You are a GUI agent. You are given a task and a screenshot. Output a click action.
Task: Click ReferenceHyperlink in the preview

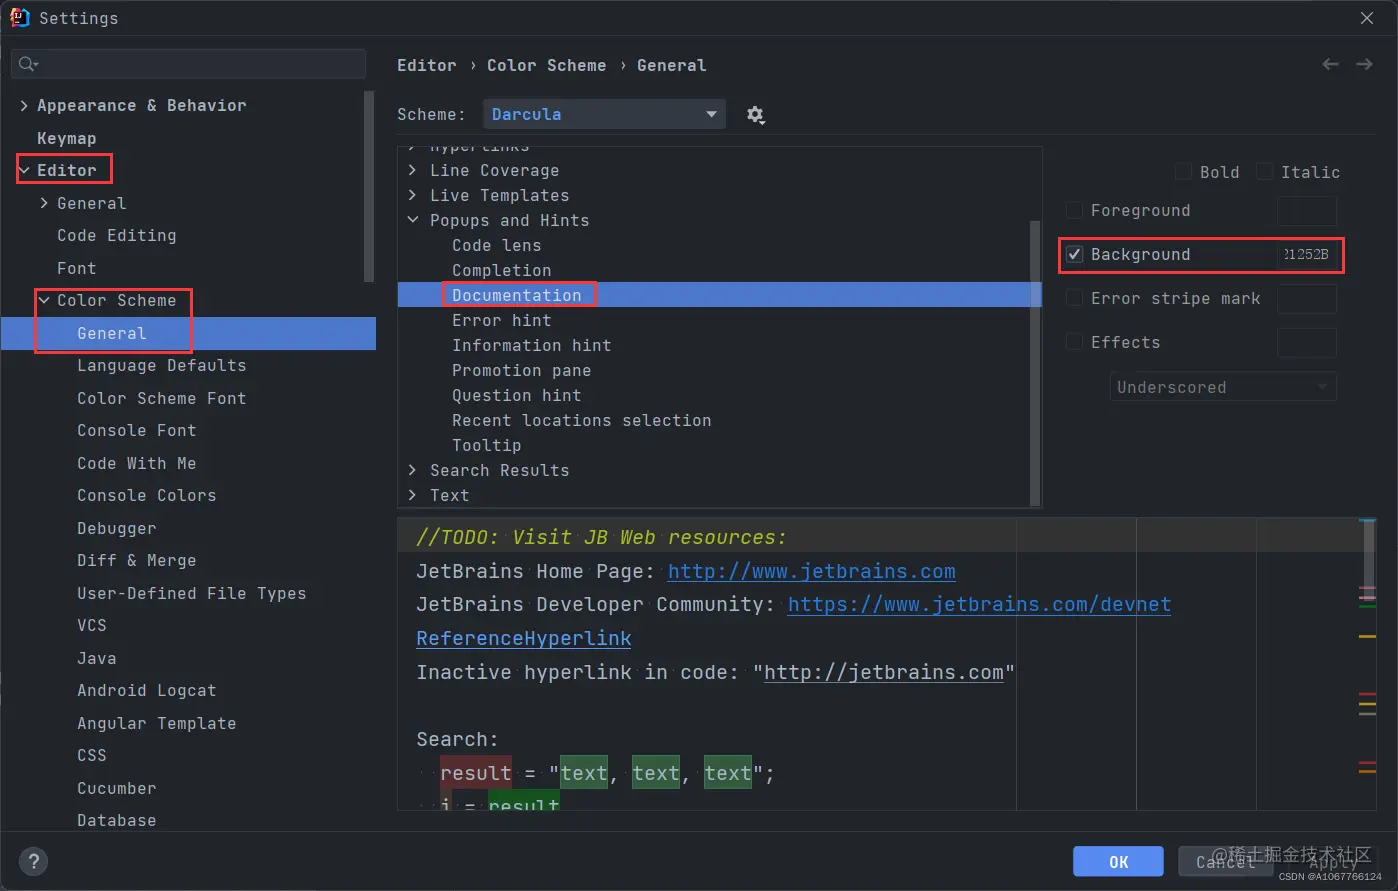click(x=524, y=638)
